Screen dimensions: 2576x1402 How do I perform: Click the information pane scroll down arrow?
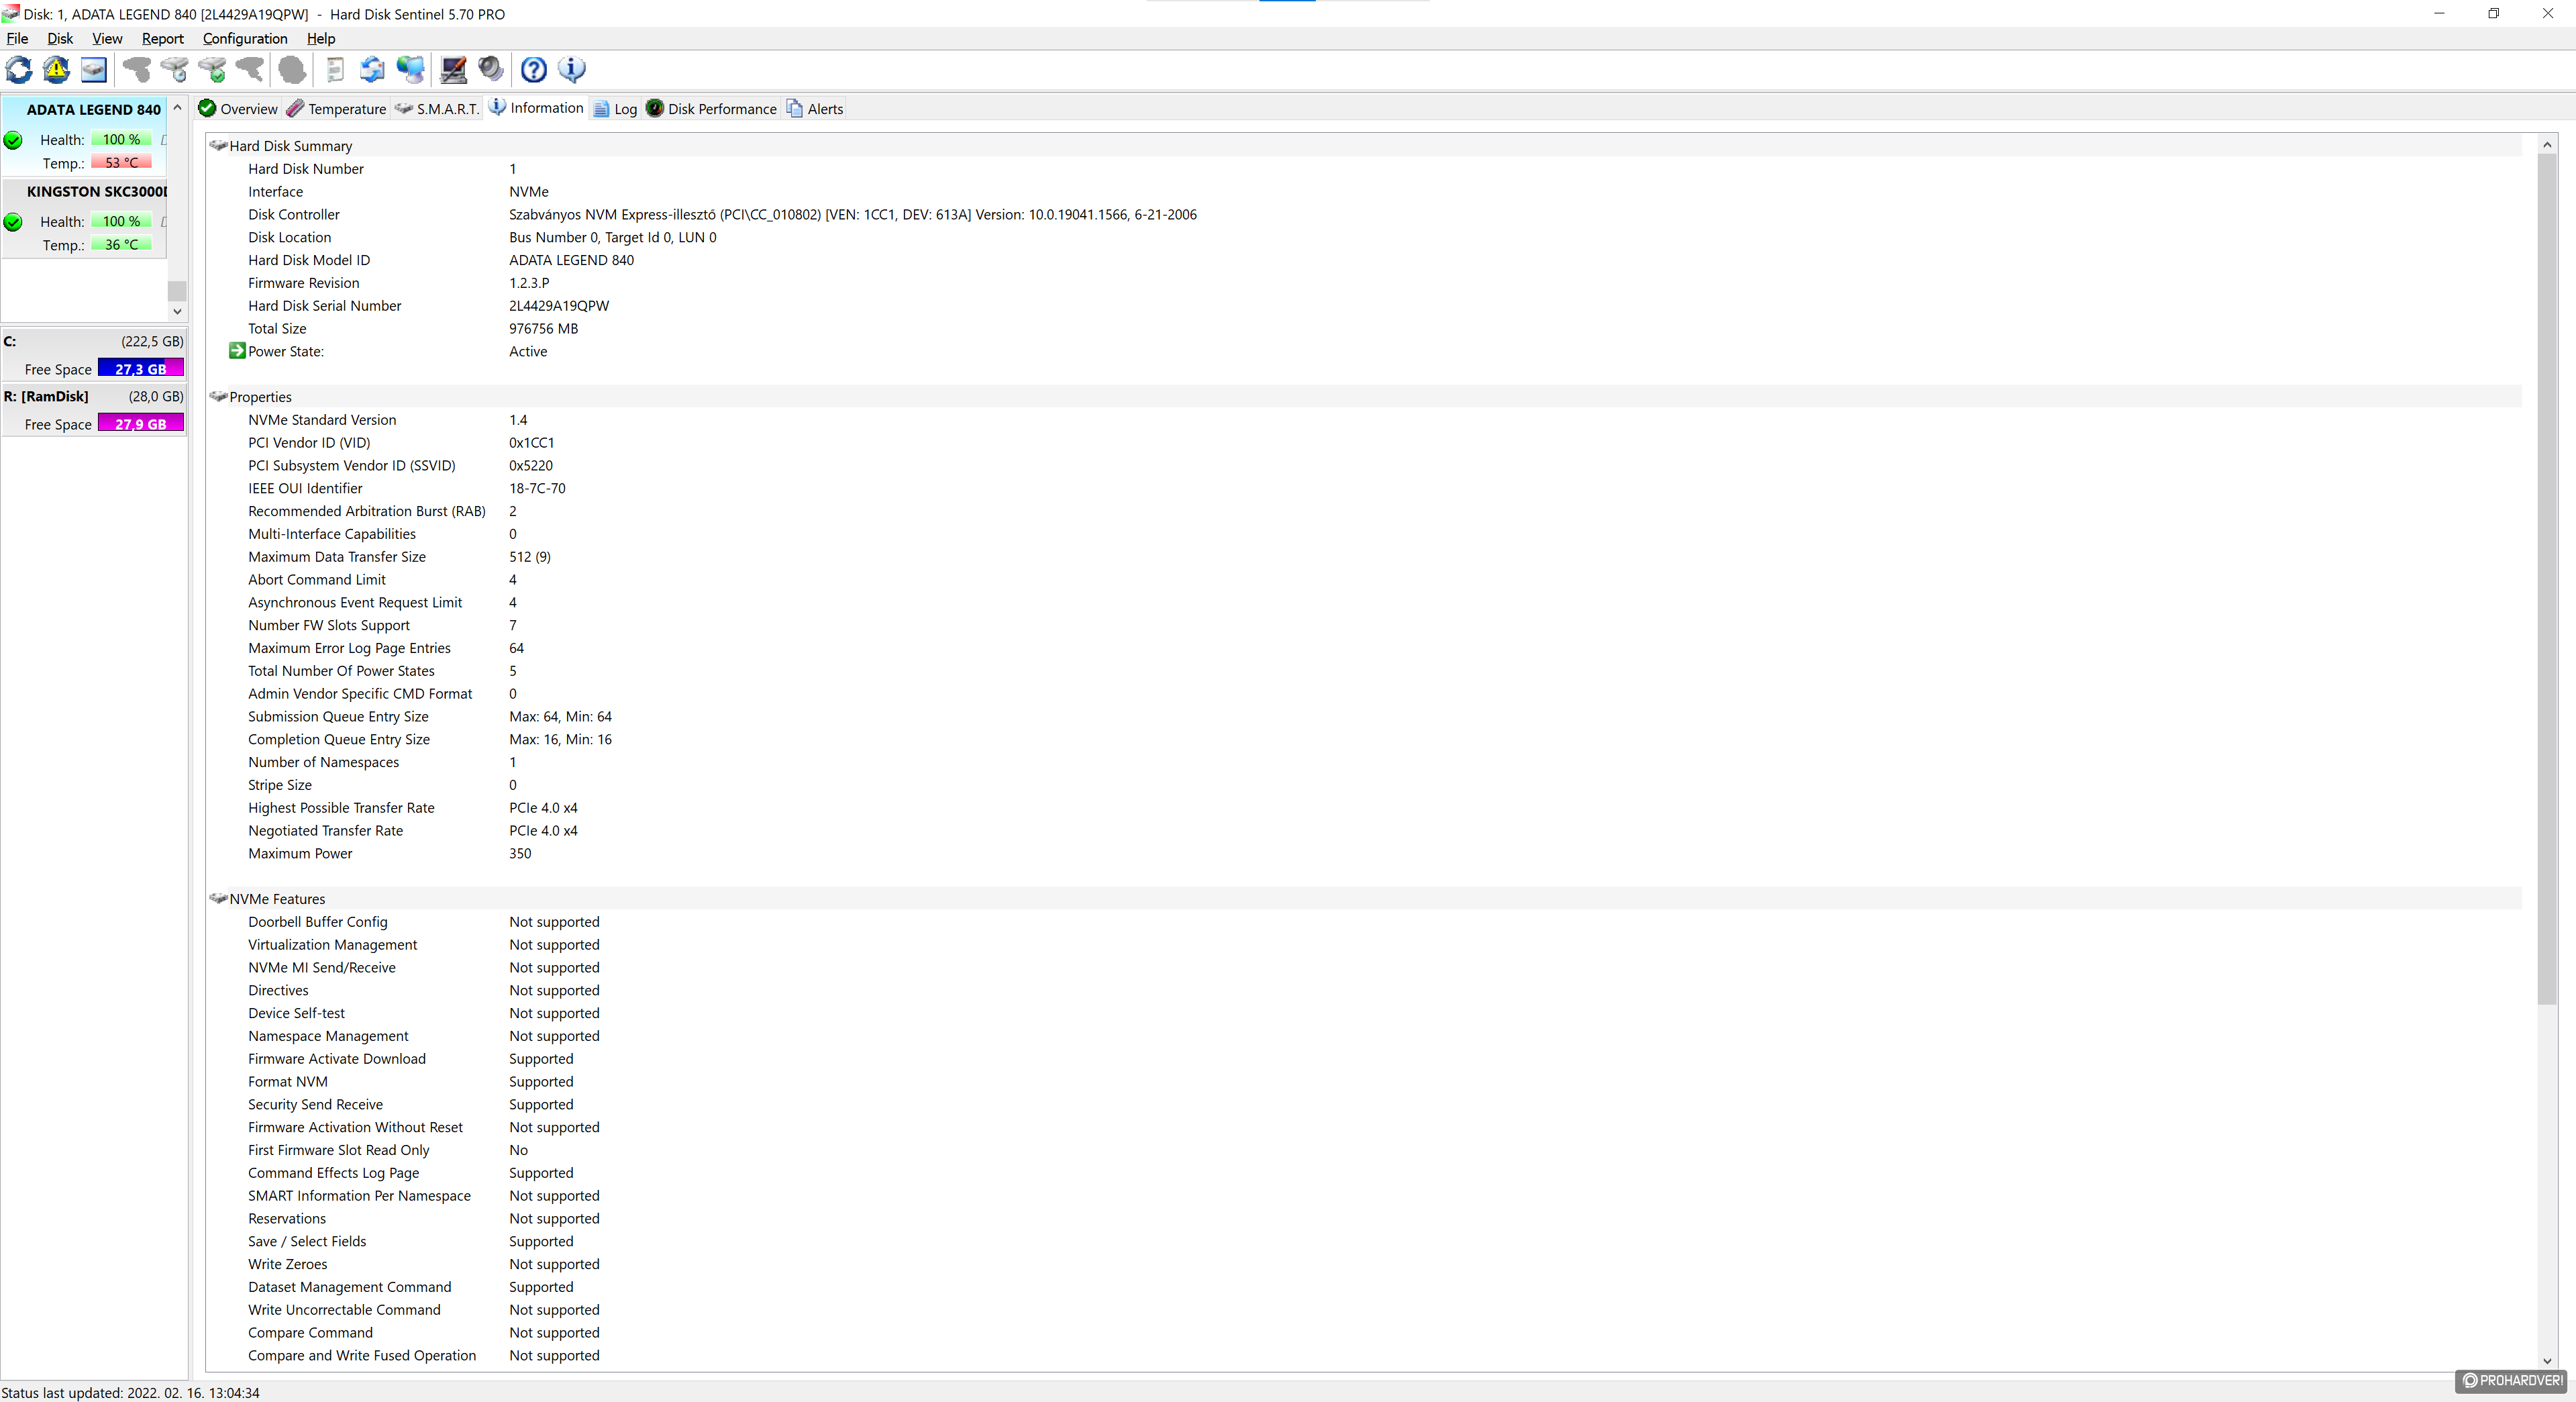click(2547, 1361)
